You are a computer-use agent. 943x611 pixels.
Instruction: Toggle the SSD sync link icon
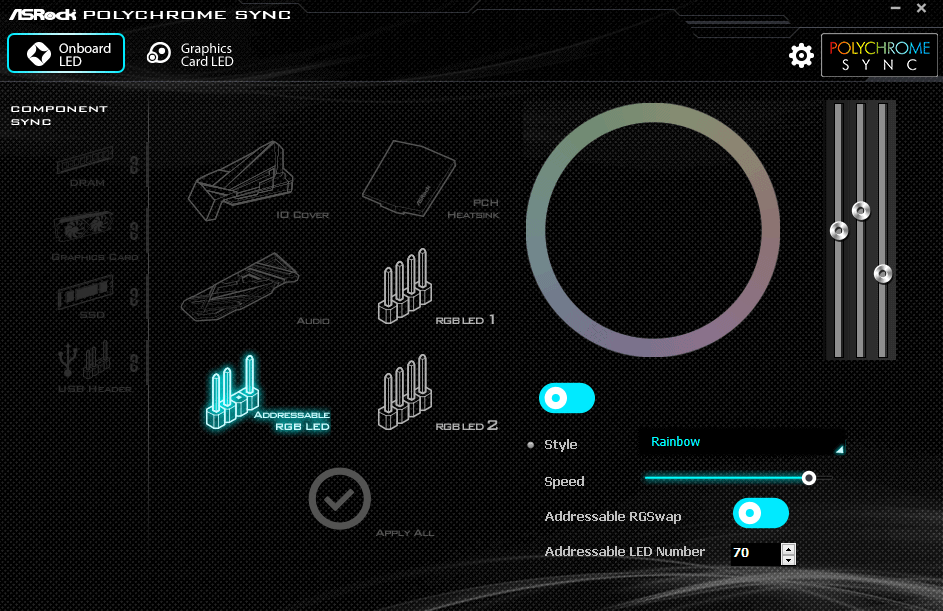point(134,296)
